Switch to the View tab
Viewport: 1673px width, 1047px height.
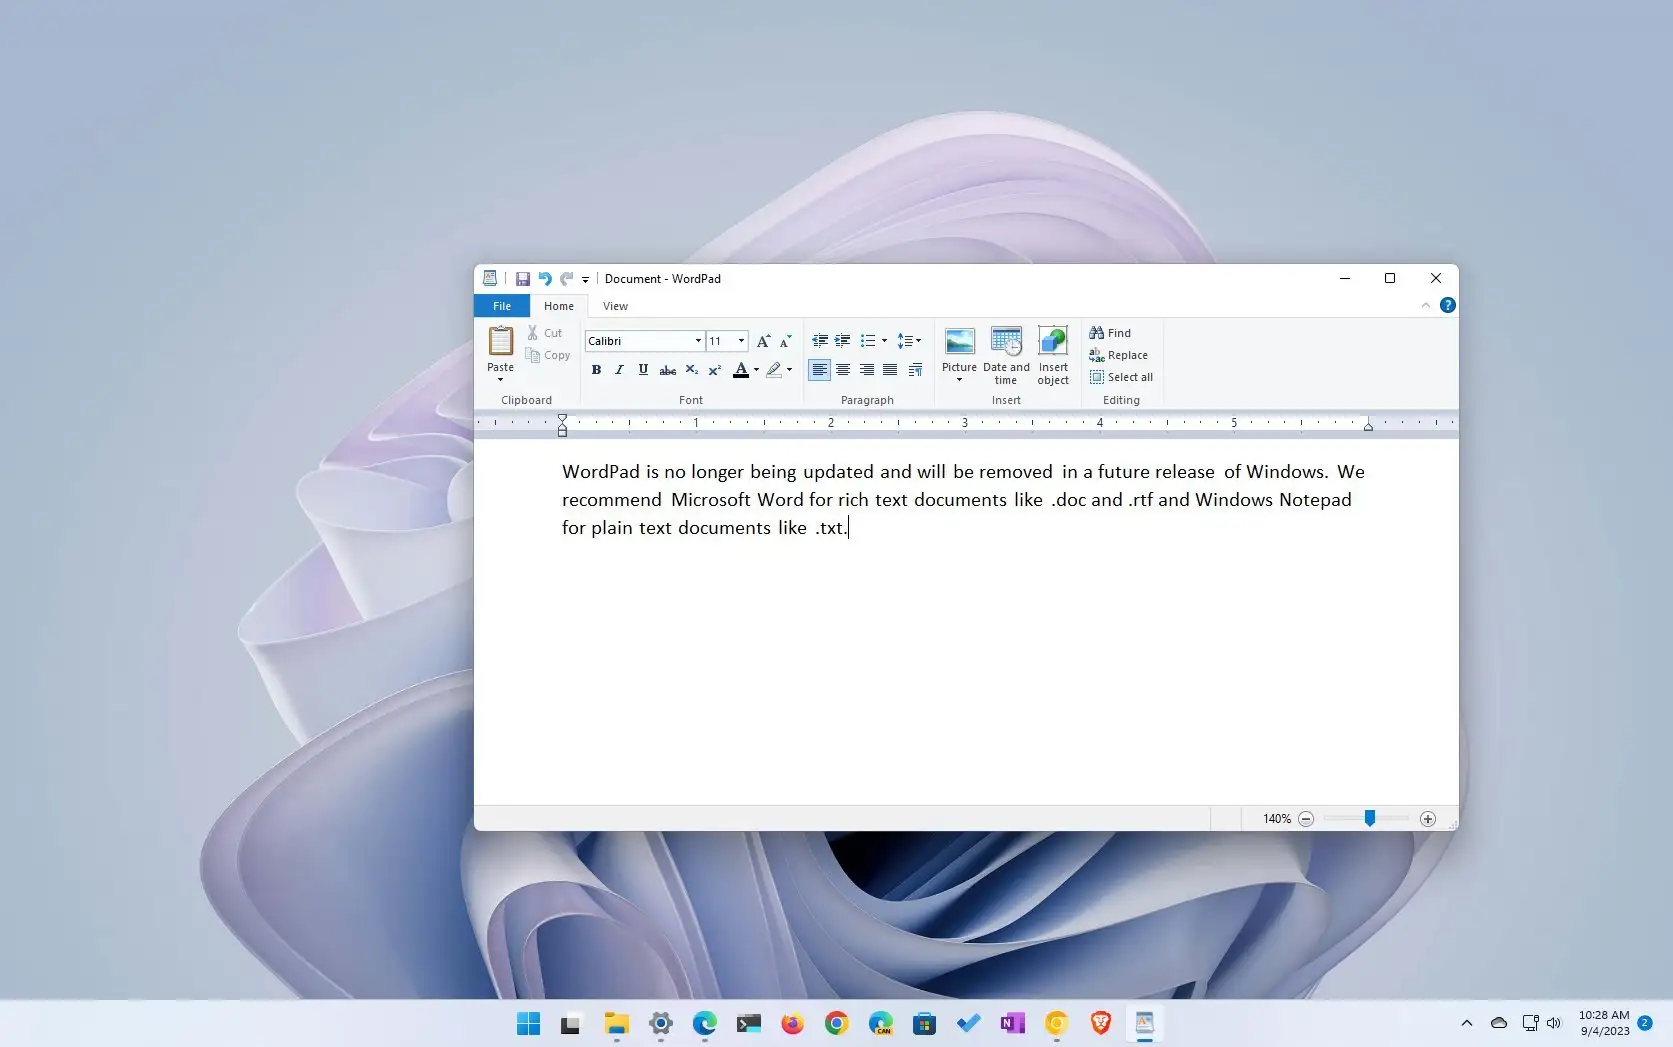615,306
